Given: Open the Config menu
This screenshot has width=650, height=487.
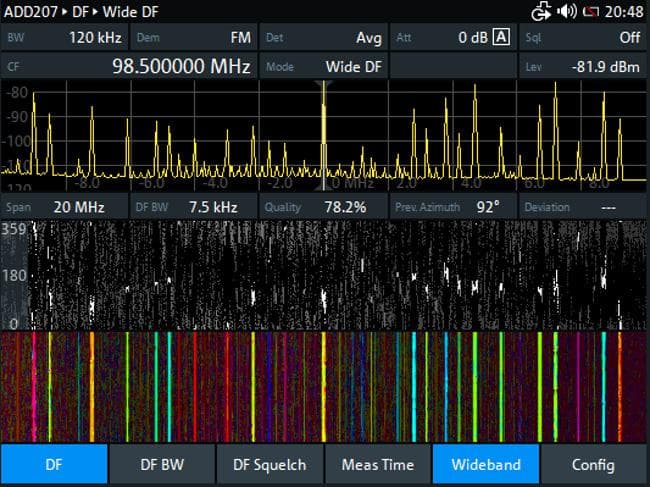Looking at the screenshot, I should pyautogui.click(x=593, y=465).
